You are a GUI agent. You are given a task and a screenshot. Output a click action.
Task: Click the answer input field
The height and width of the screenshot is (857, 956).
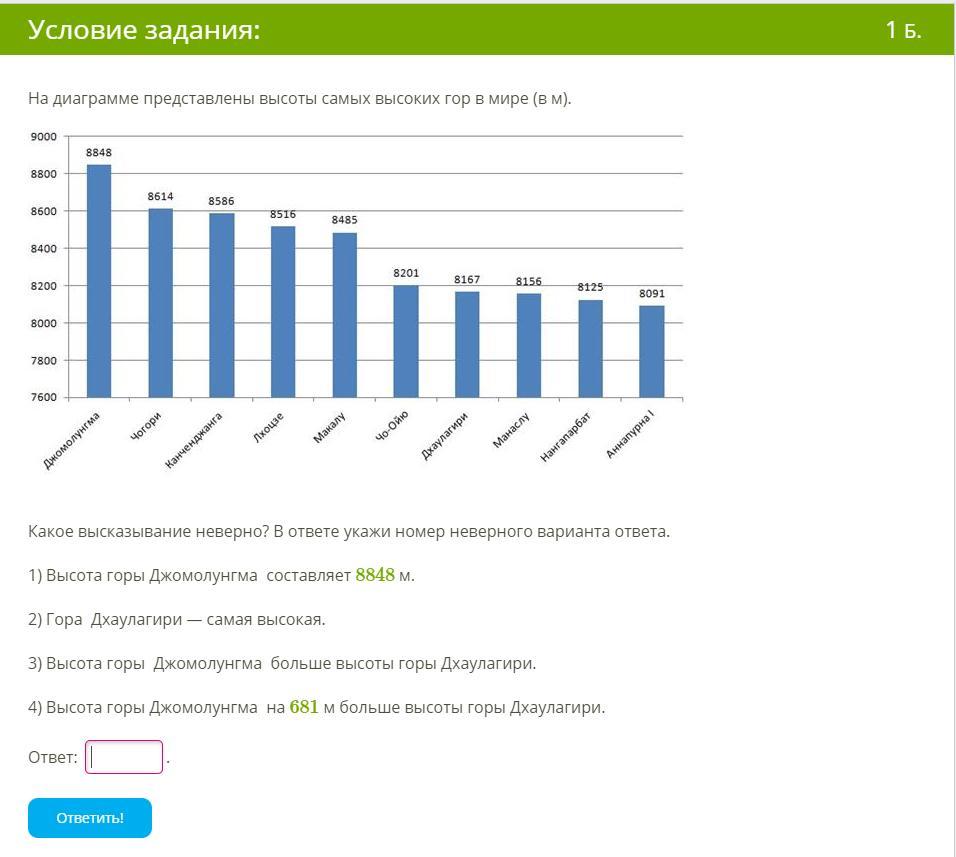[x=124, y=757]
